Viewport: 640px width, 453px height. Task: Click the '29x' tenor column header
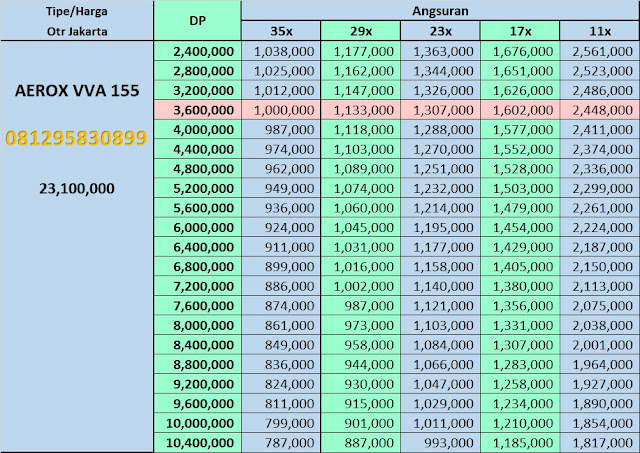point(361,31)
